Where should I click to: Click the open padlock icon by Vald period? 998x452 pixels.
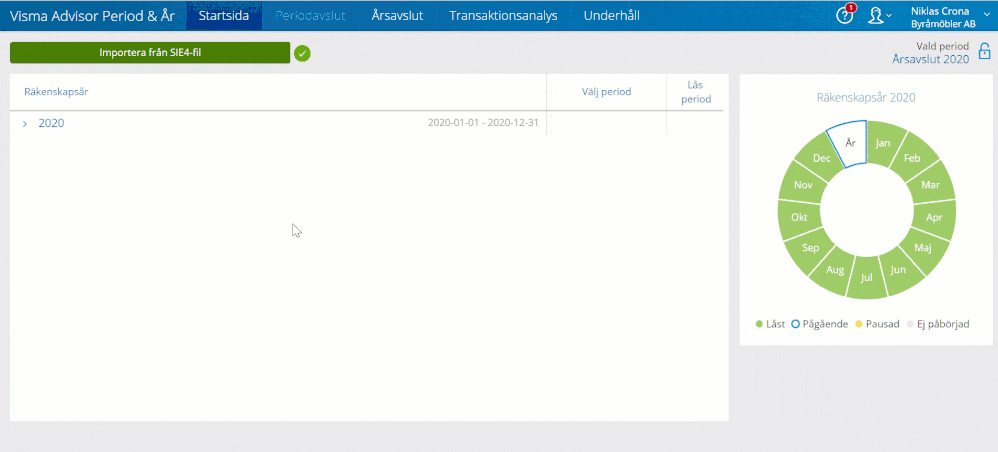984,52
